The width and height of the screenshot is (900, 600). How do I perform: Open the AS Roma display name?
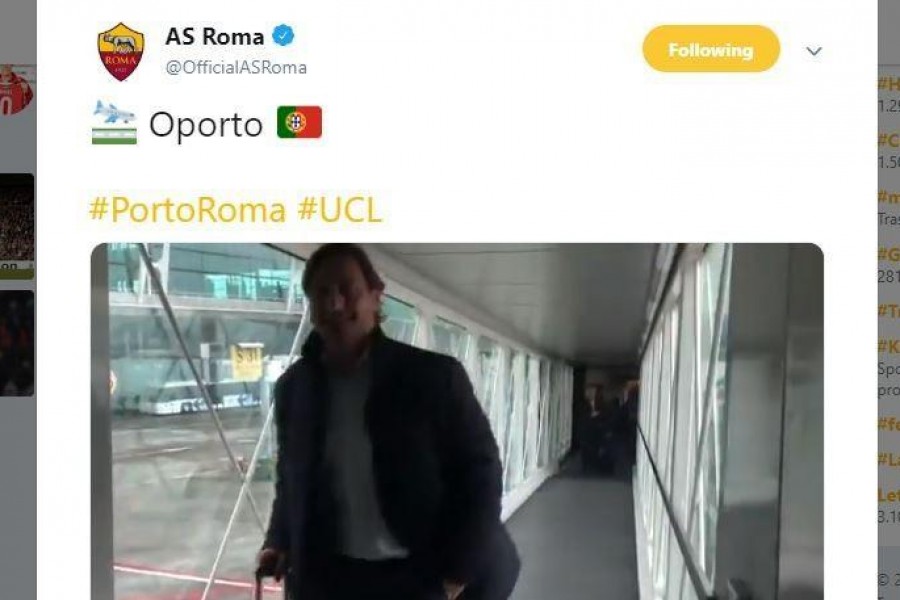coord(215,36)
